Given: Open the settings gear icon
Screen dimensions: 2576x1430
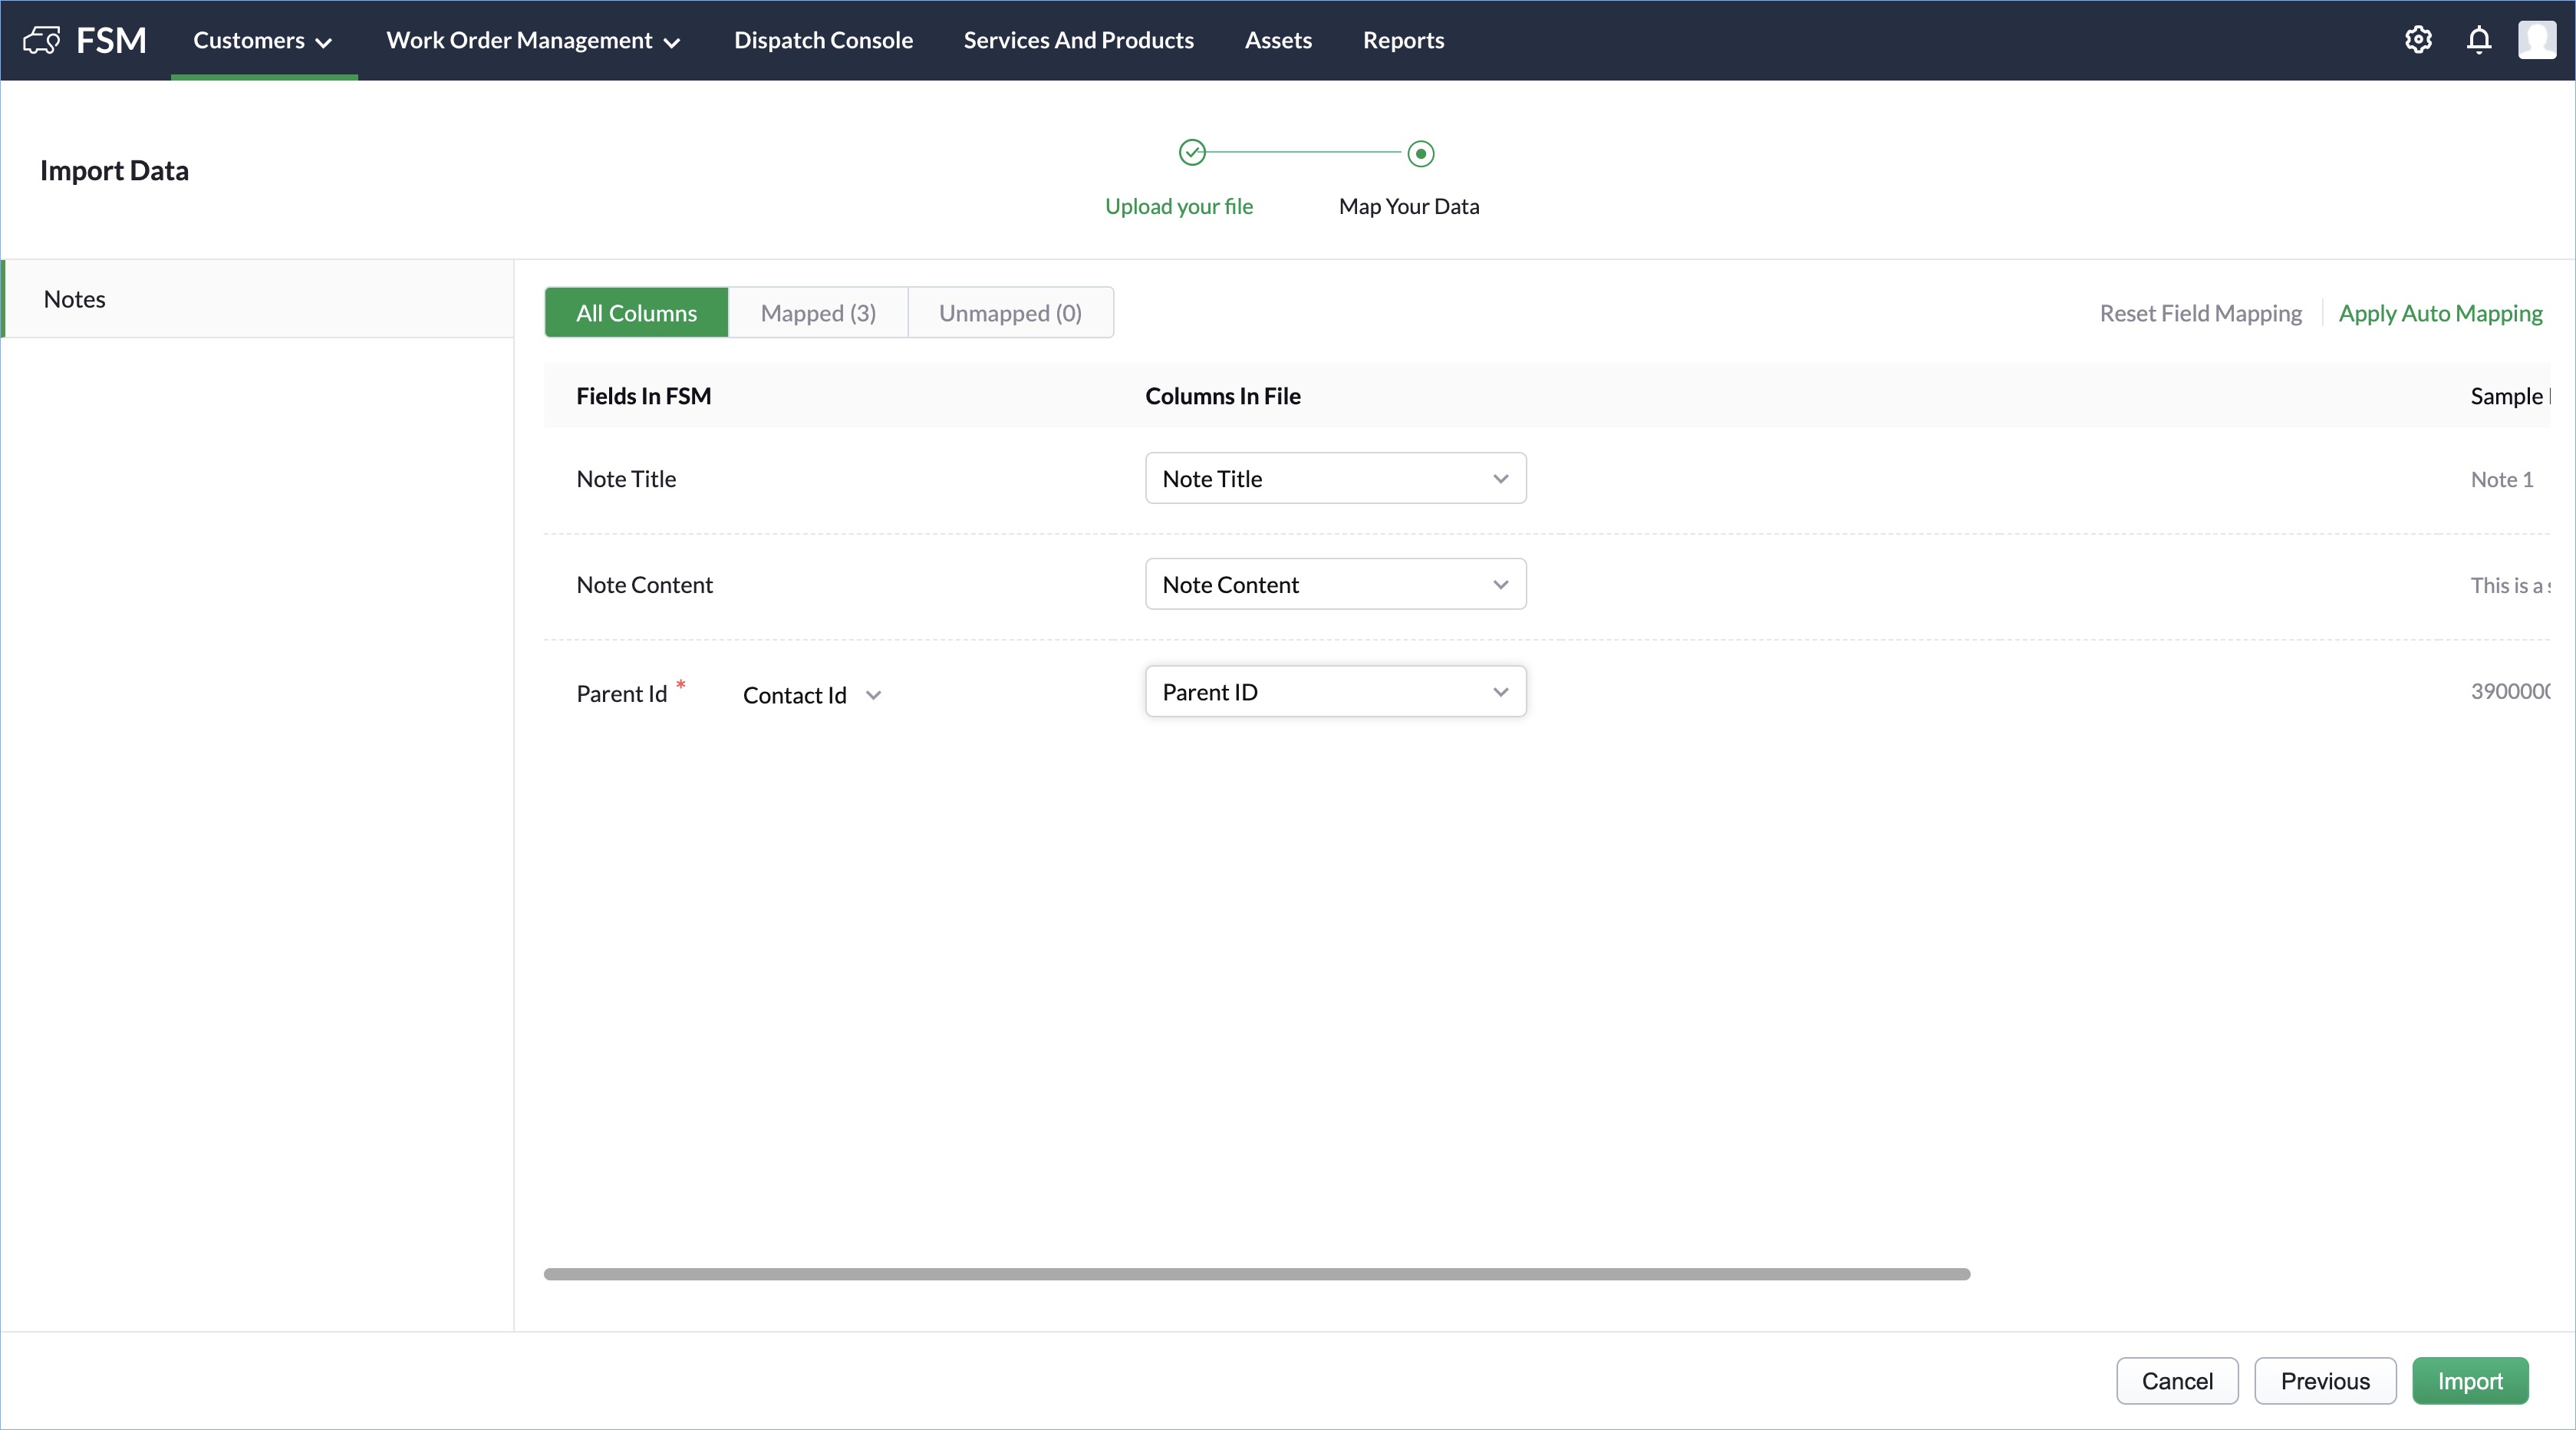Looking at the screenshot, I should tap(2418, 40).
